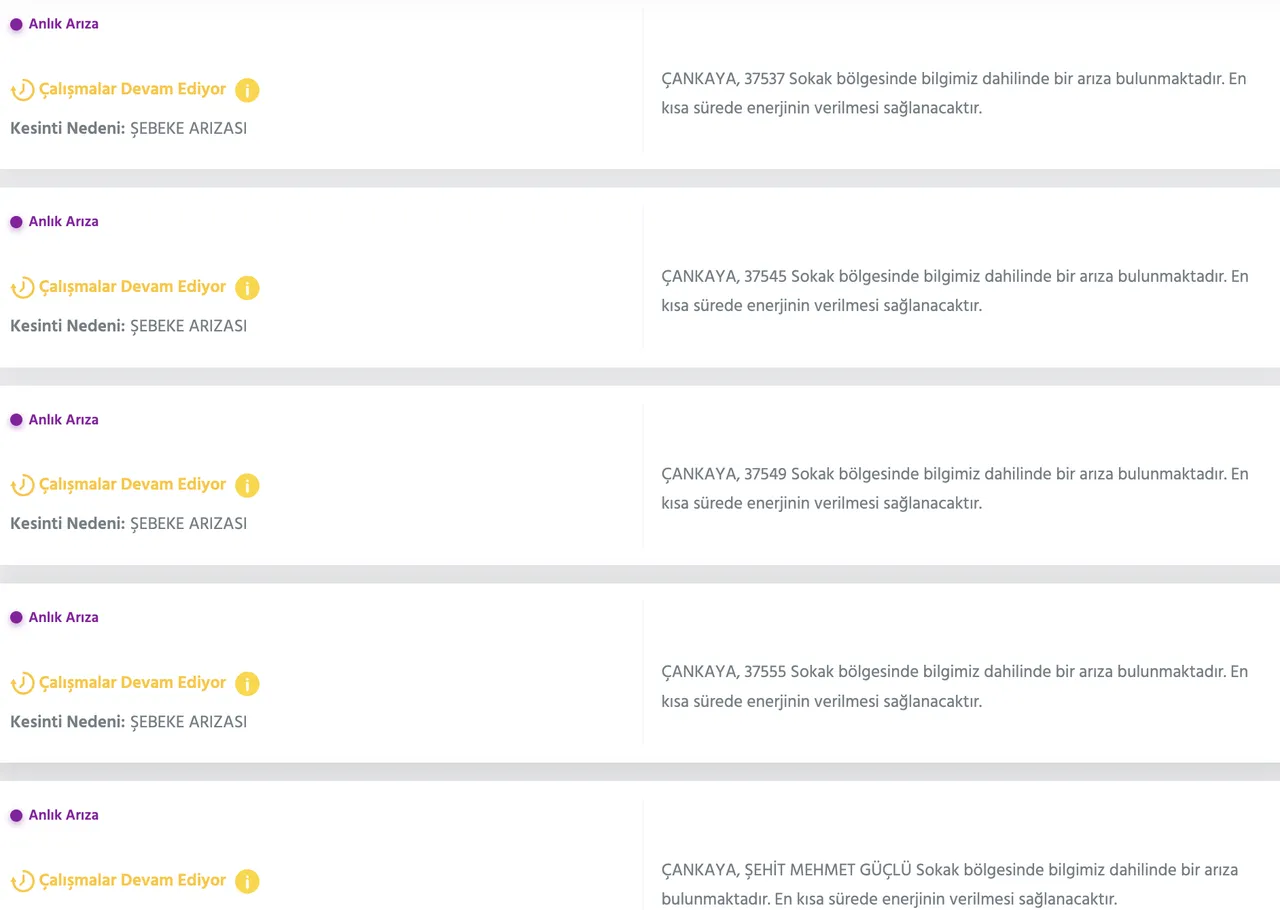1280x910 pixels.
Task: Click 'Çalışmalar Devam Ediyor' status for 37545 Sokak
Action: (x=132, y=287)
